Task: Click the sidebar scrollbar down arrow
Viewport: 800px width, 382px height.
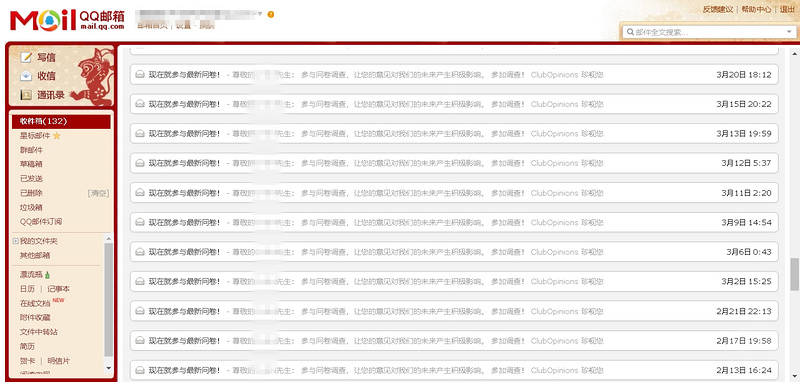Action: 108,368
